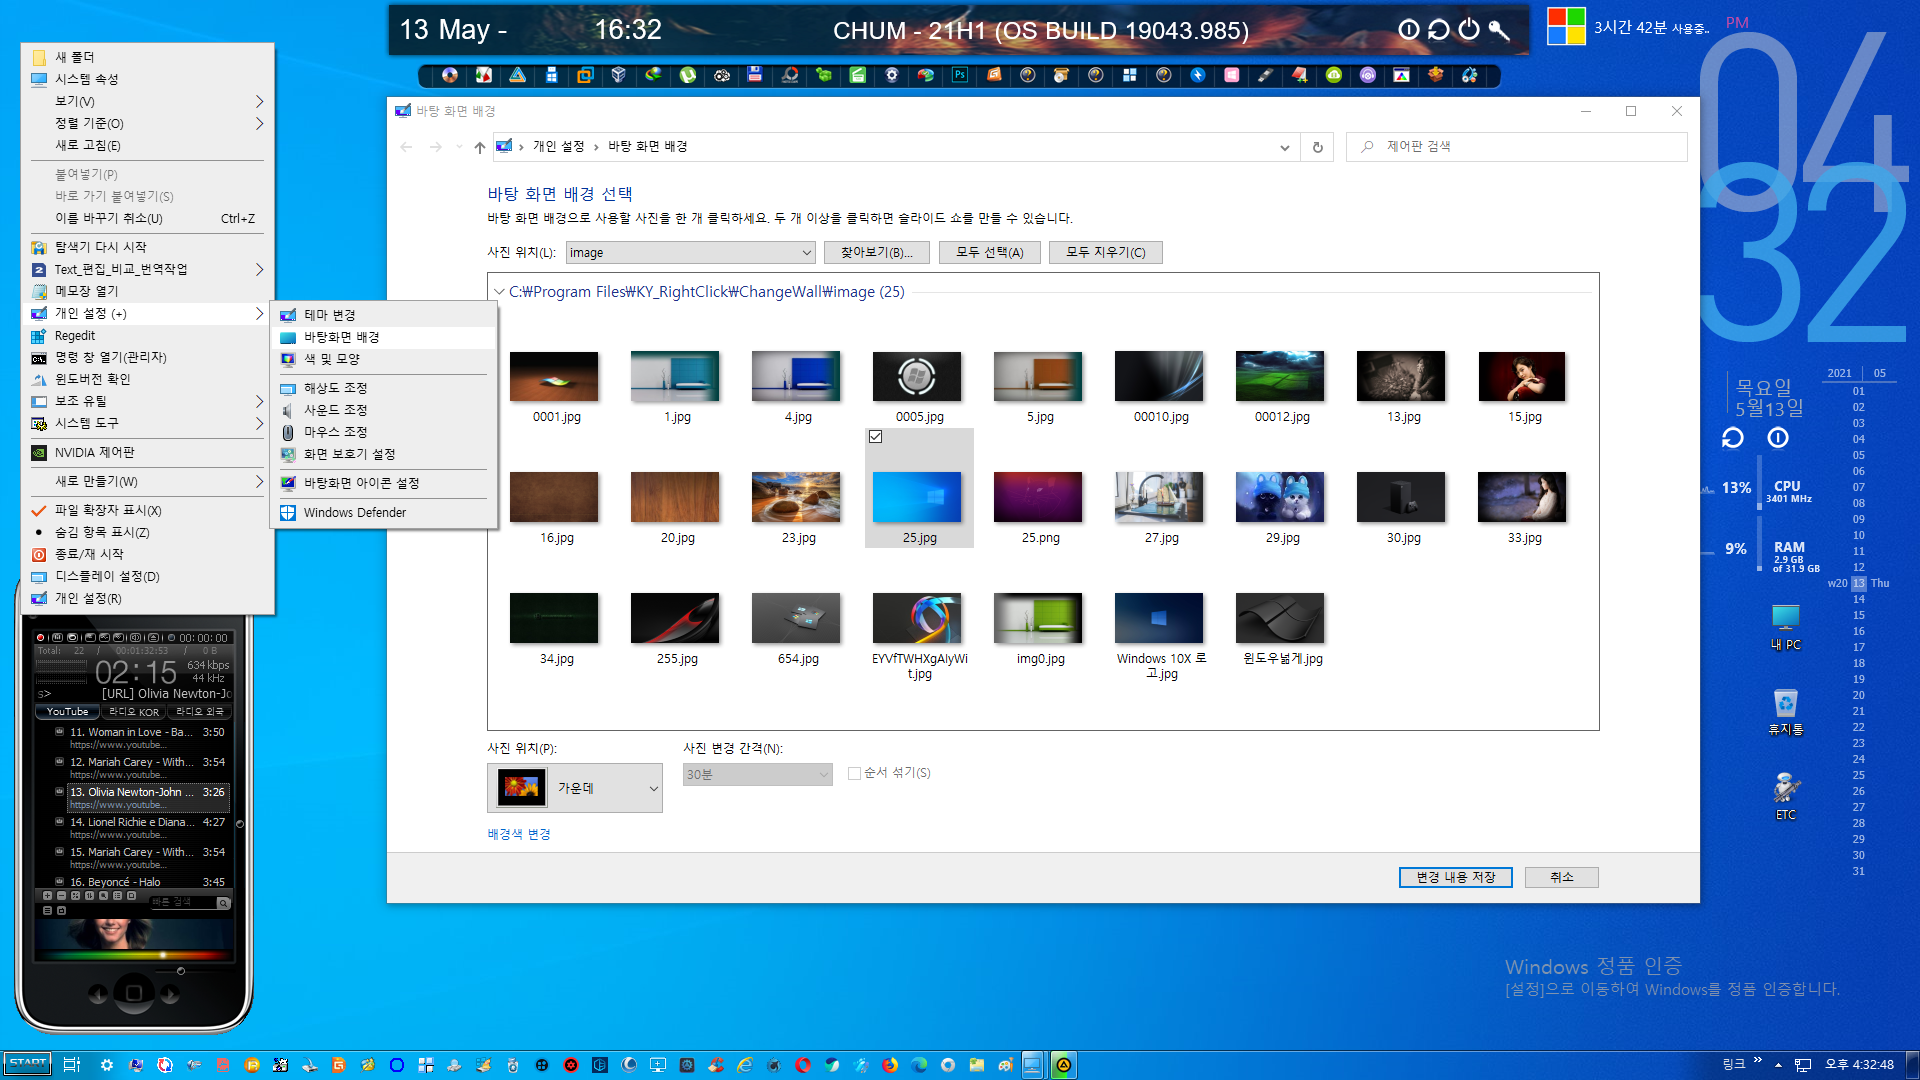This screenshot has width=1920, height=1080.
Task: Launch uTorrent icon in top dock
Action: 688,75
